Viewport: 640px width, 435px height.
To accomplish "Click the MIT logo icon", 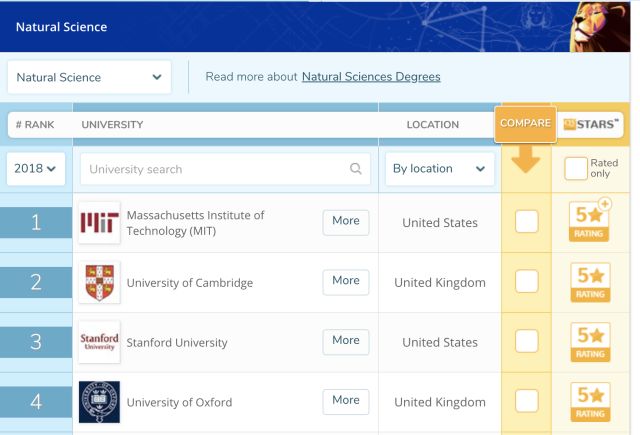I will [99, 223].
